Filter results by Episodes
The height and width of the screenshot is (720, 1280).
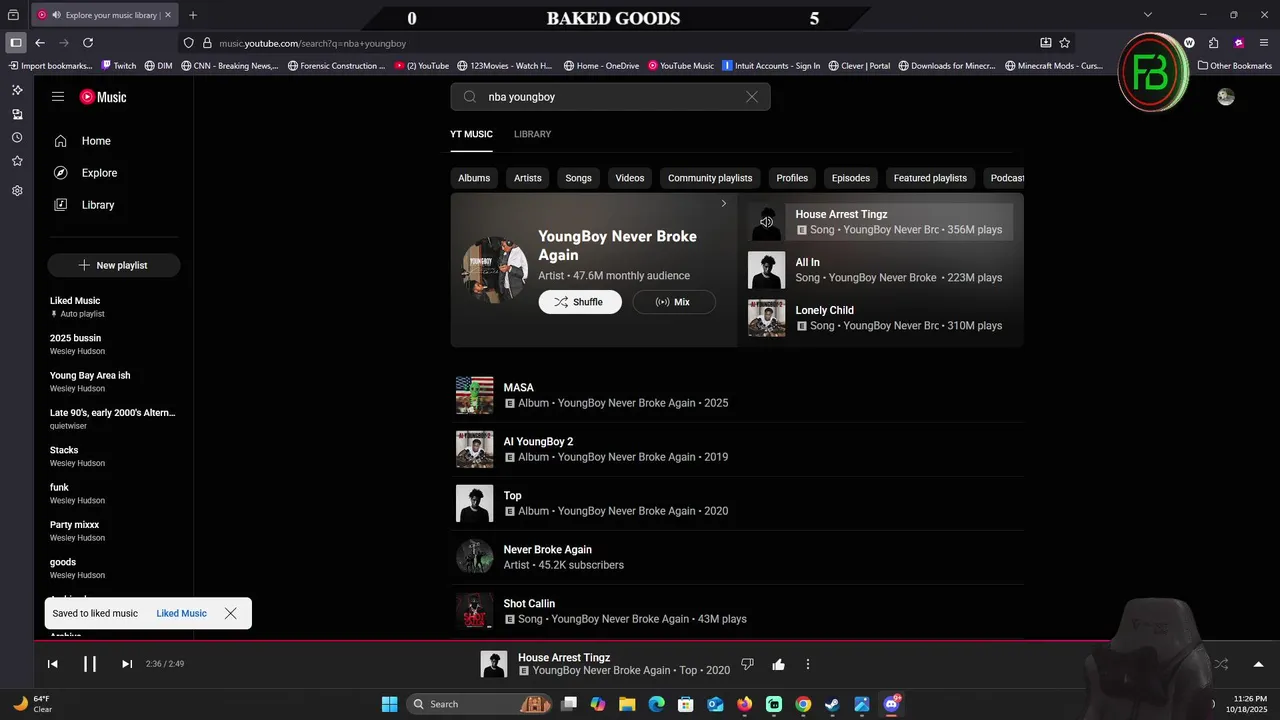point(851,178)
